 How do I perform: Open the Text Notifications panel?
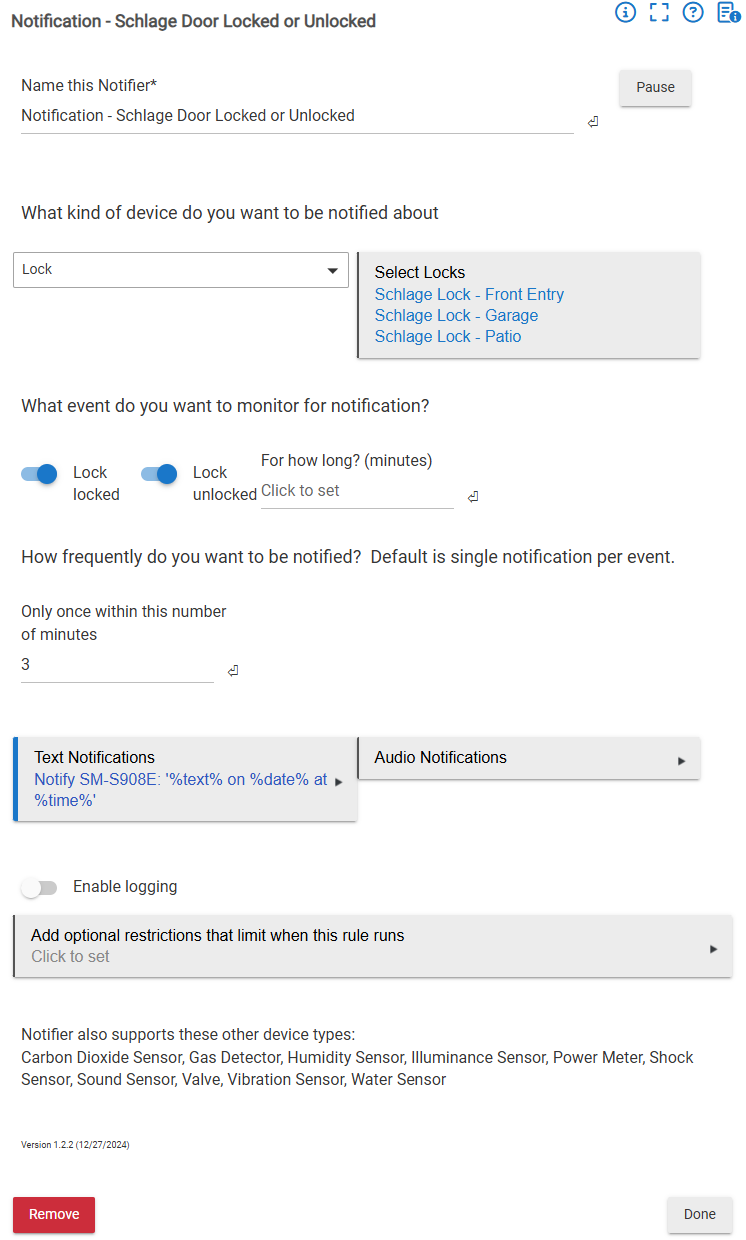click(x=185, y=779)
